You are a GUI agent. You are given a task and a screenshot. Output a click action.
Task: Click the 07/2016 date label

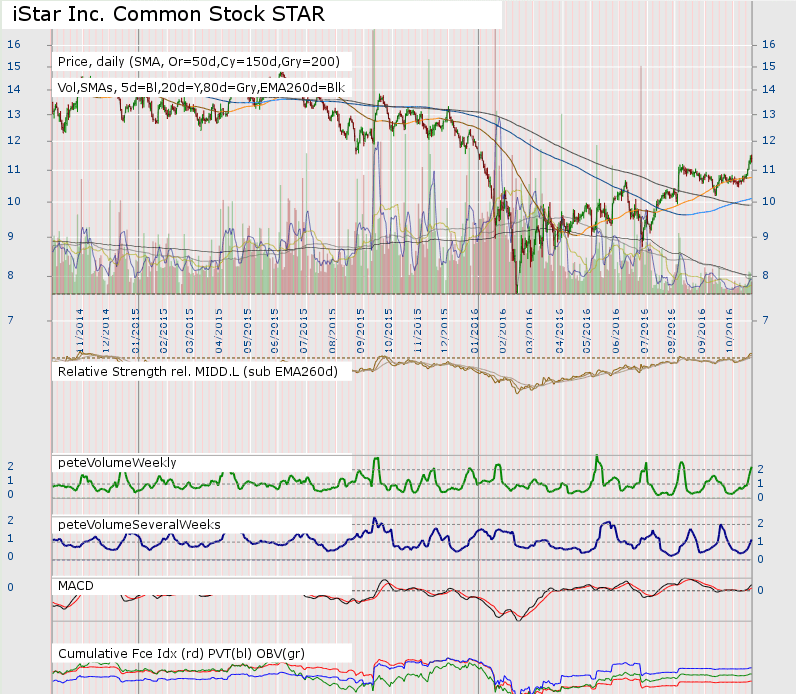pyautogui.click(x=644, y=331)
